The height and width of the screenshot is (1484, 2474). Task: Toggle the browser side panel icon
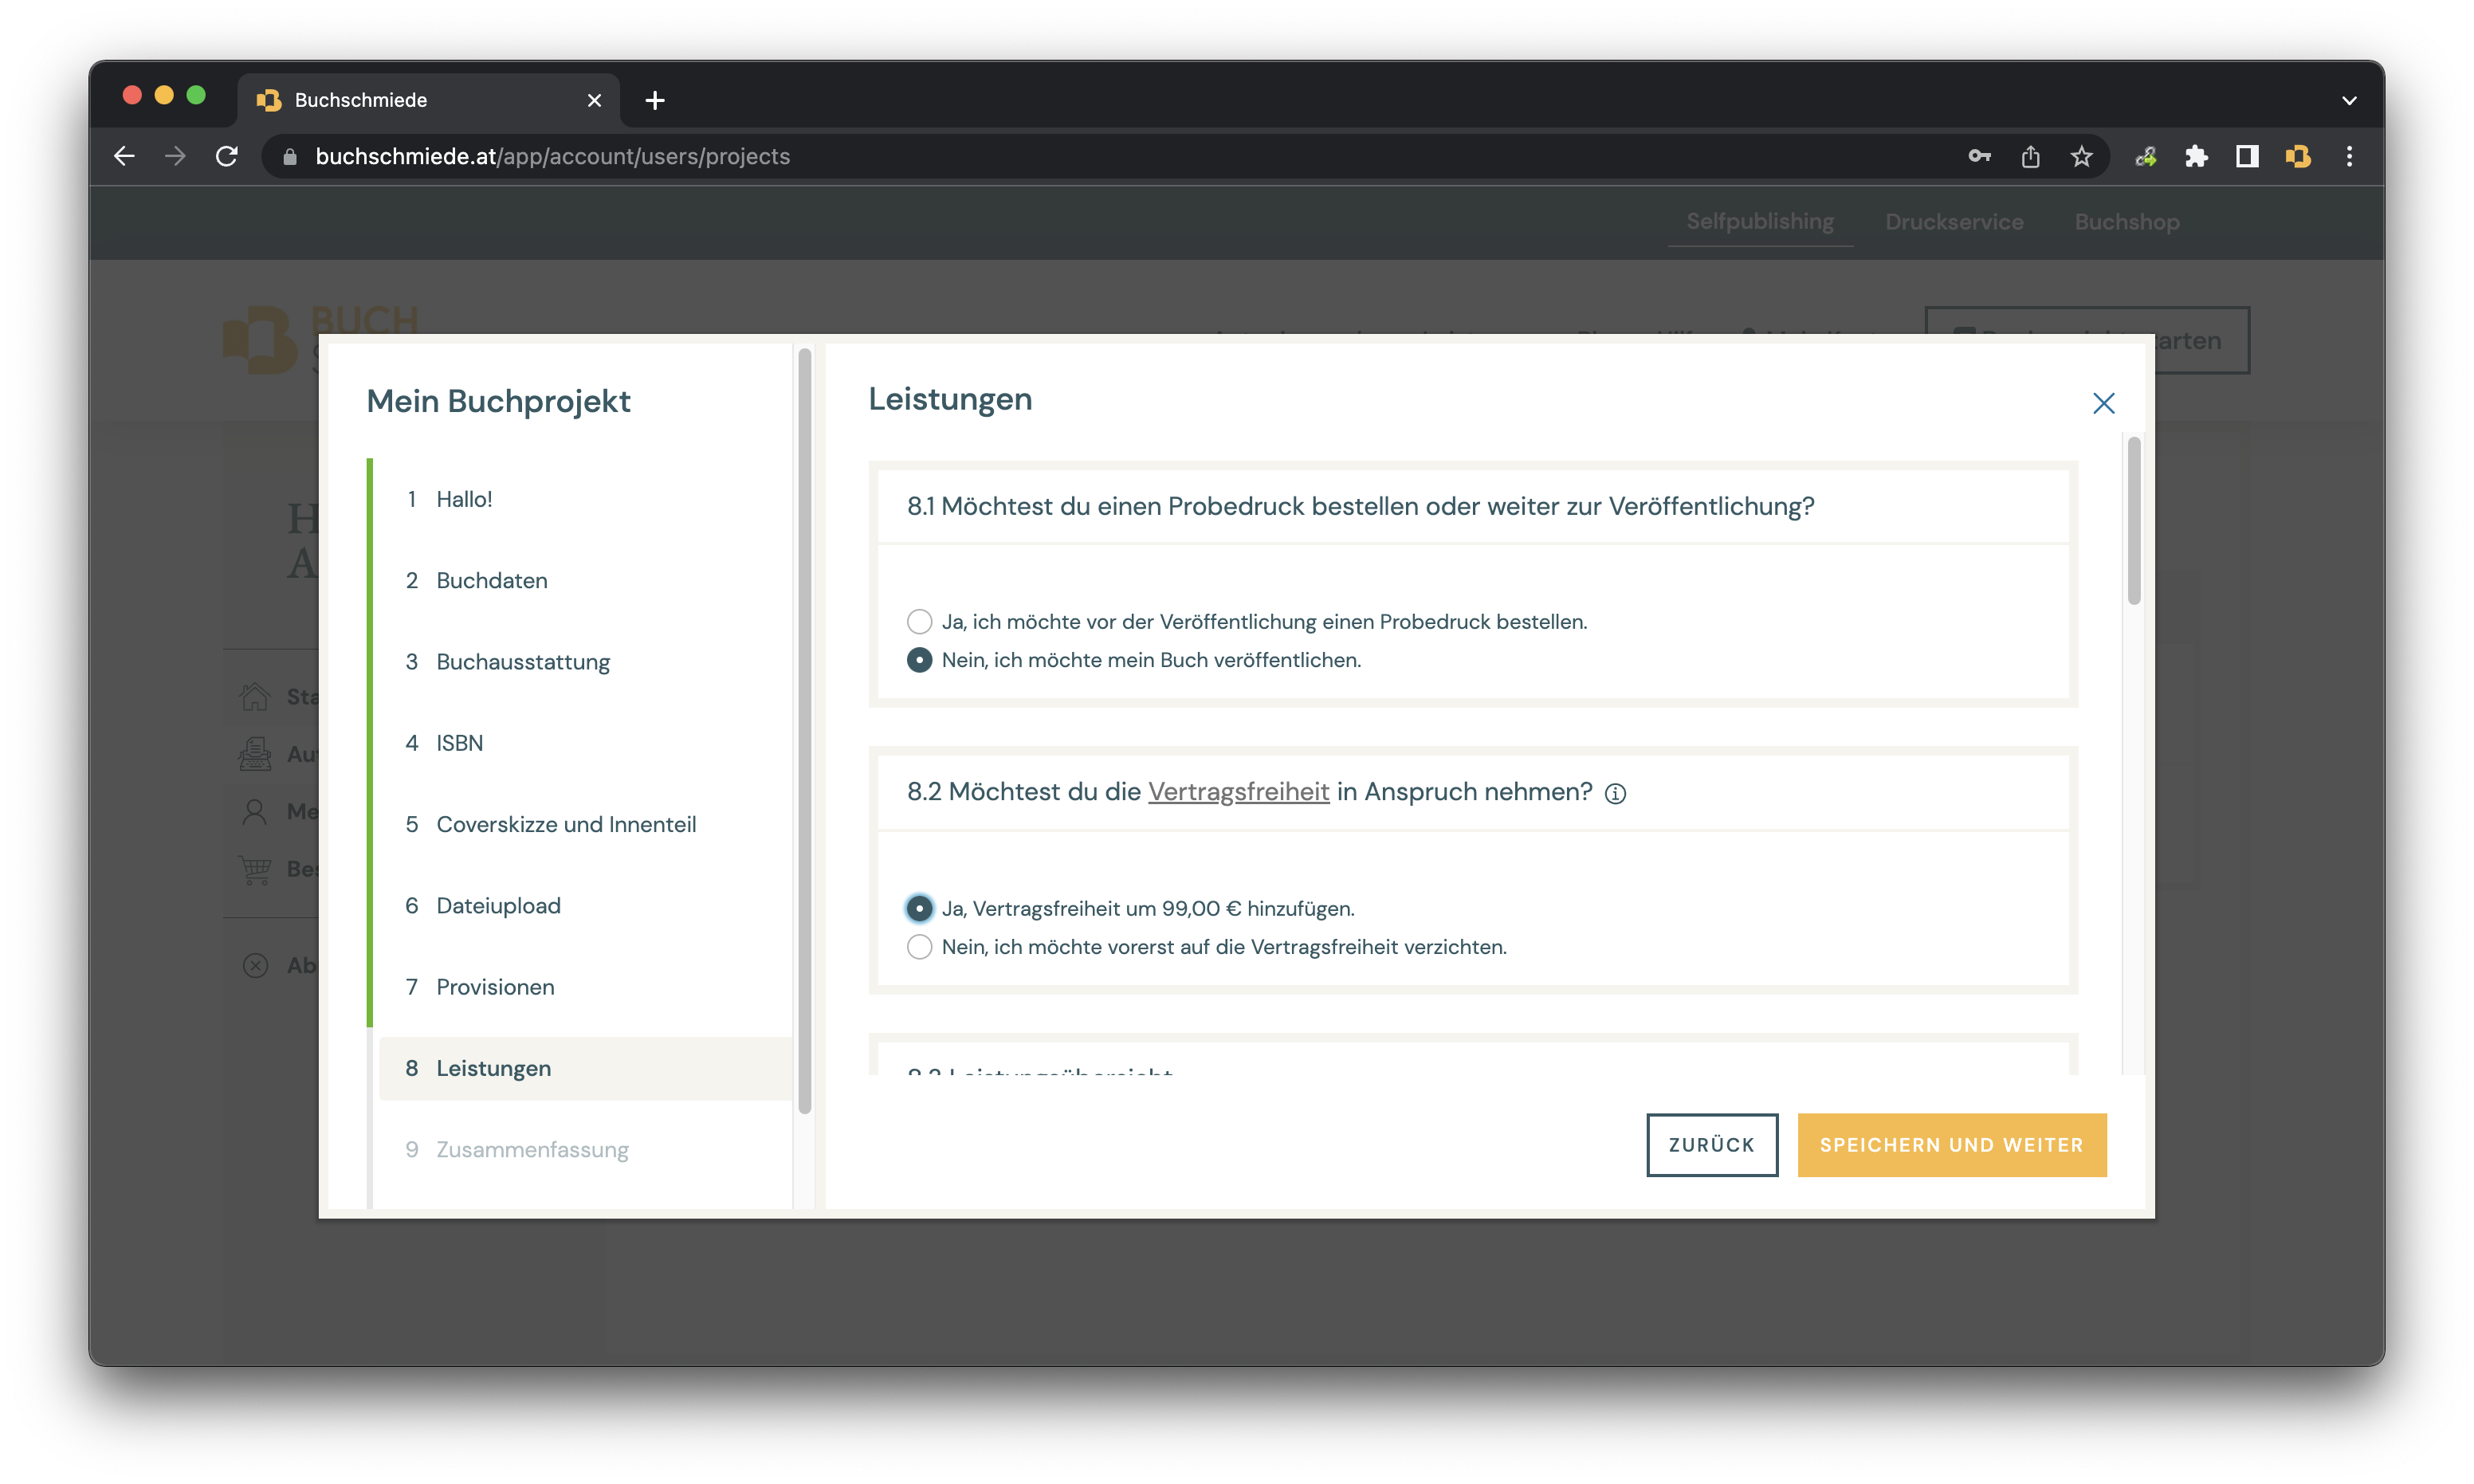pos(2247,156)
